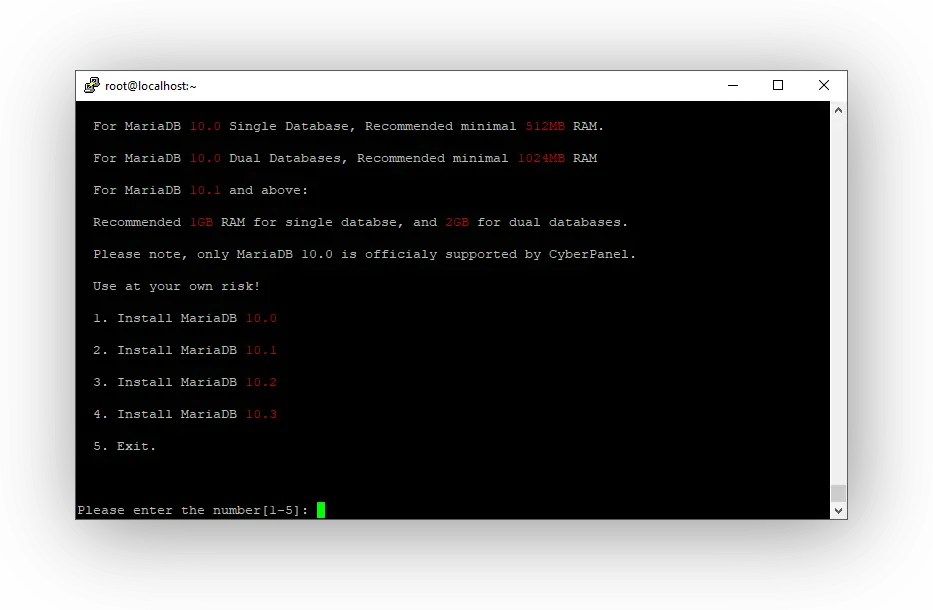Click the terminal scrollbar thumb
Screen dimensions: 933x610
838,493
